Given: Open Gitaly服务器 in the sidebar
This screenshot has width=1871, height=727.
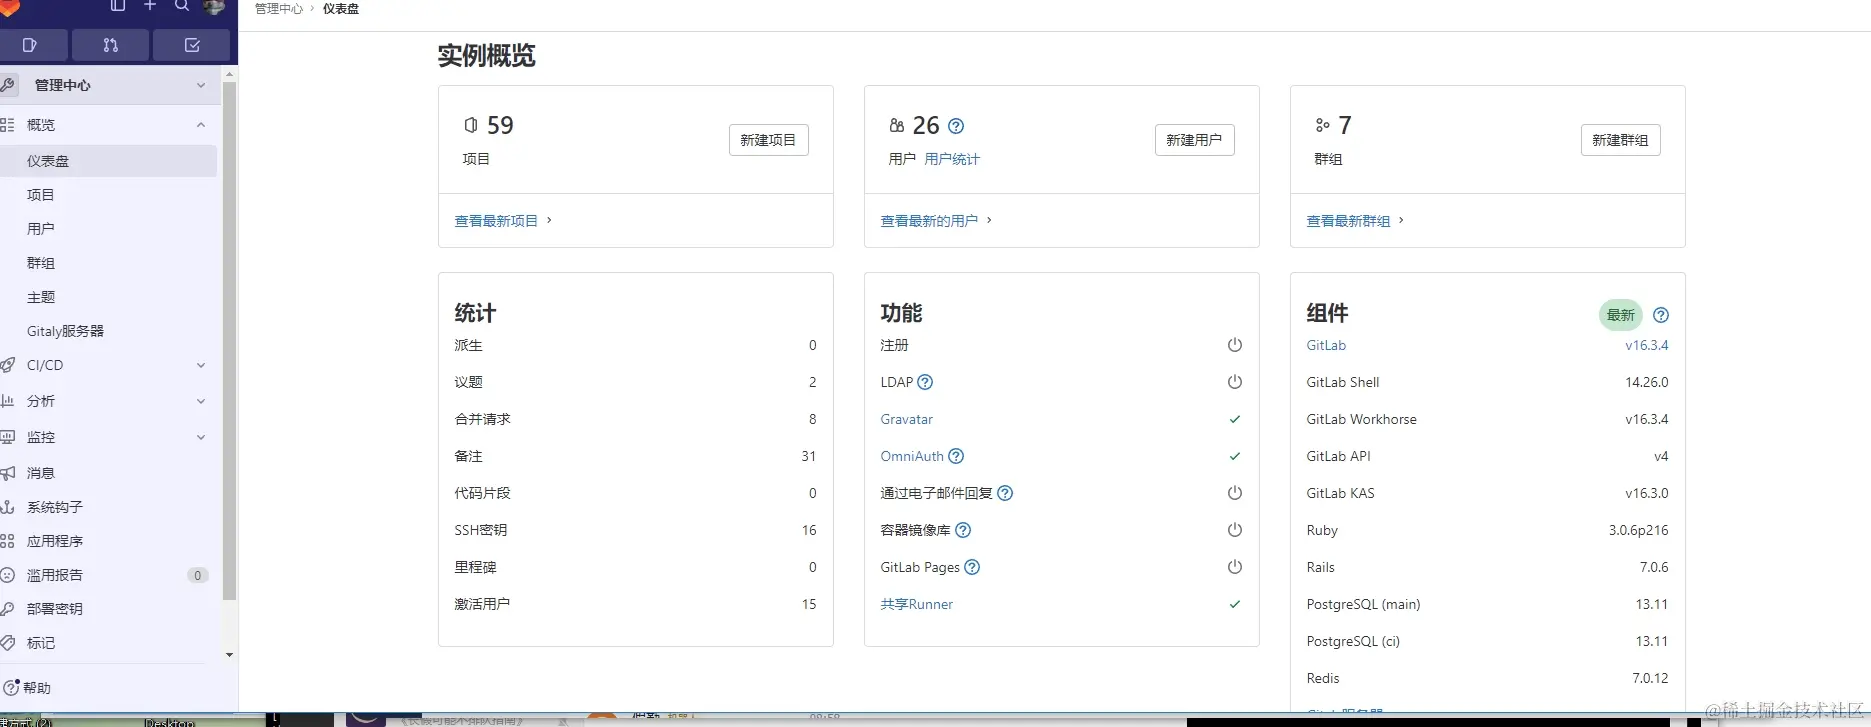Looking at the screenshot, I should pos(108,331).
